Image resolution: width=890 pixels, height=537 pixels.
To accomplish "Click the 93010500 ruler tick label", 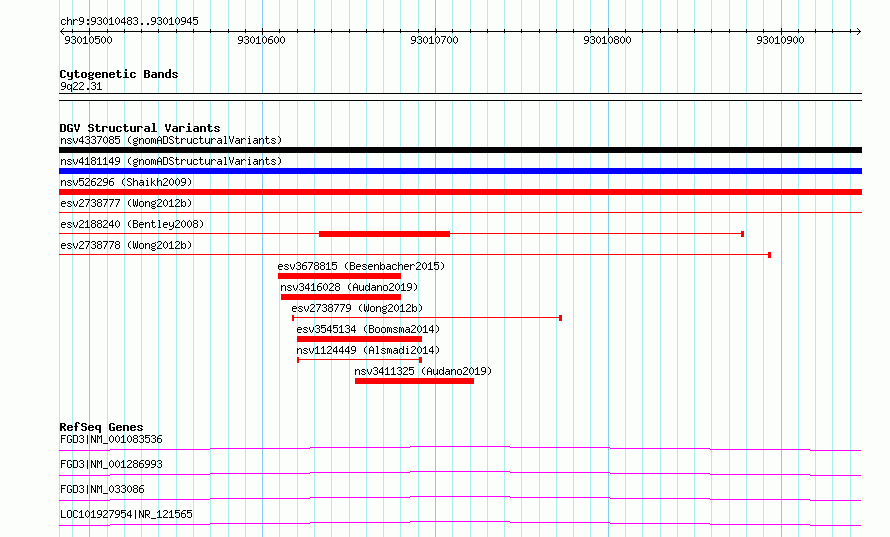I will (x=88, y=40).
